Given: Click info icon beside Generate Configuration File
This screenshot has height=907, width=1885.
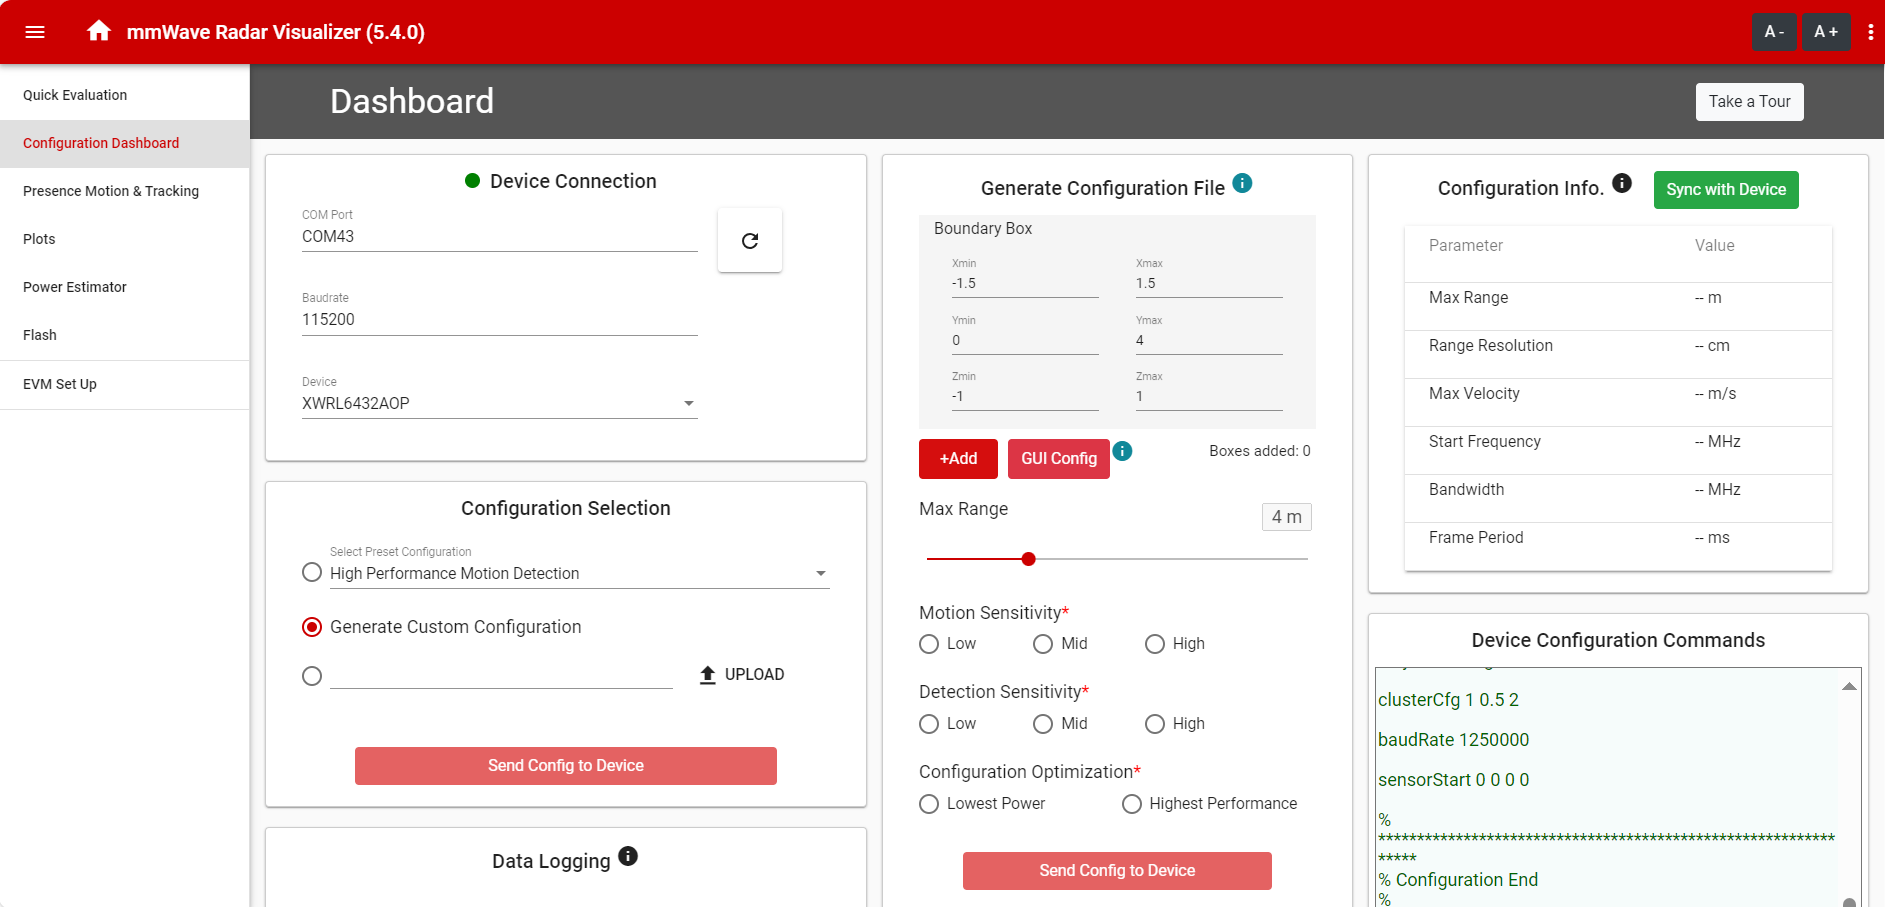Looking at the screenshot, I should [1242, 183].
